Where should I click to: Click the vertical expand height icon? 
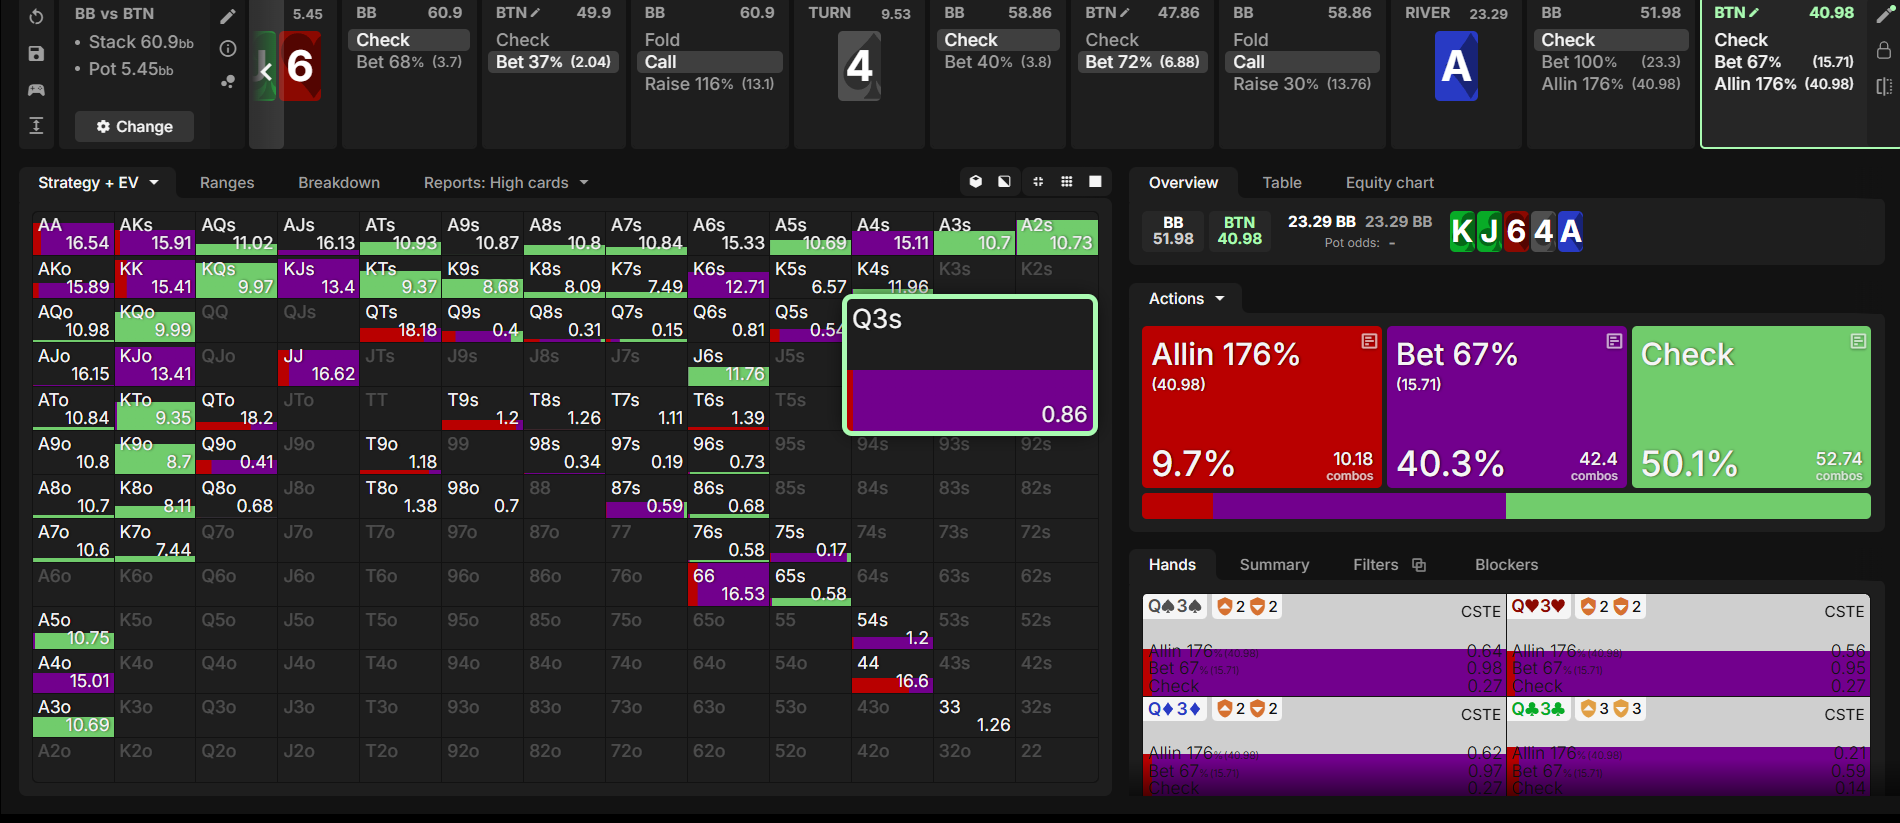(36, 125)
